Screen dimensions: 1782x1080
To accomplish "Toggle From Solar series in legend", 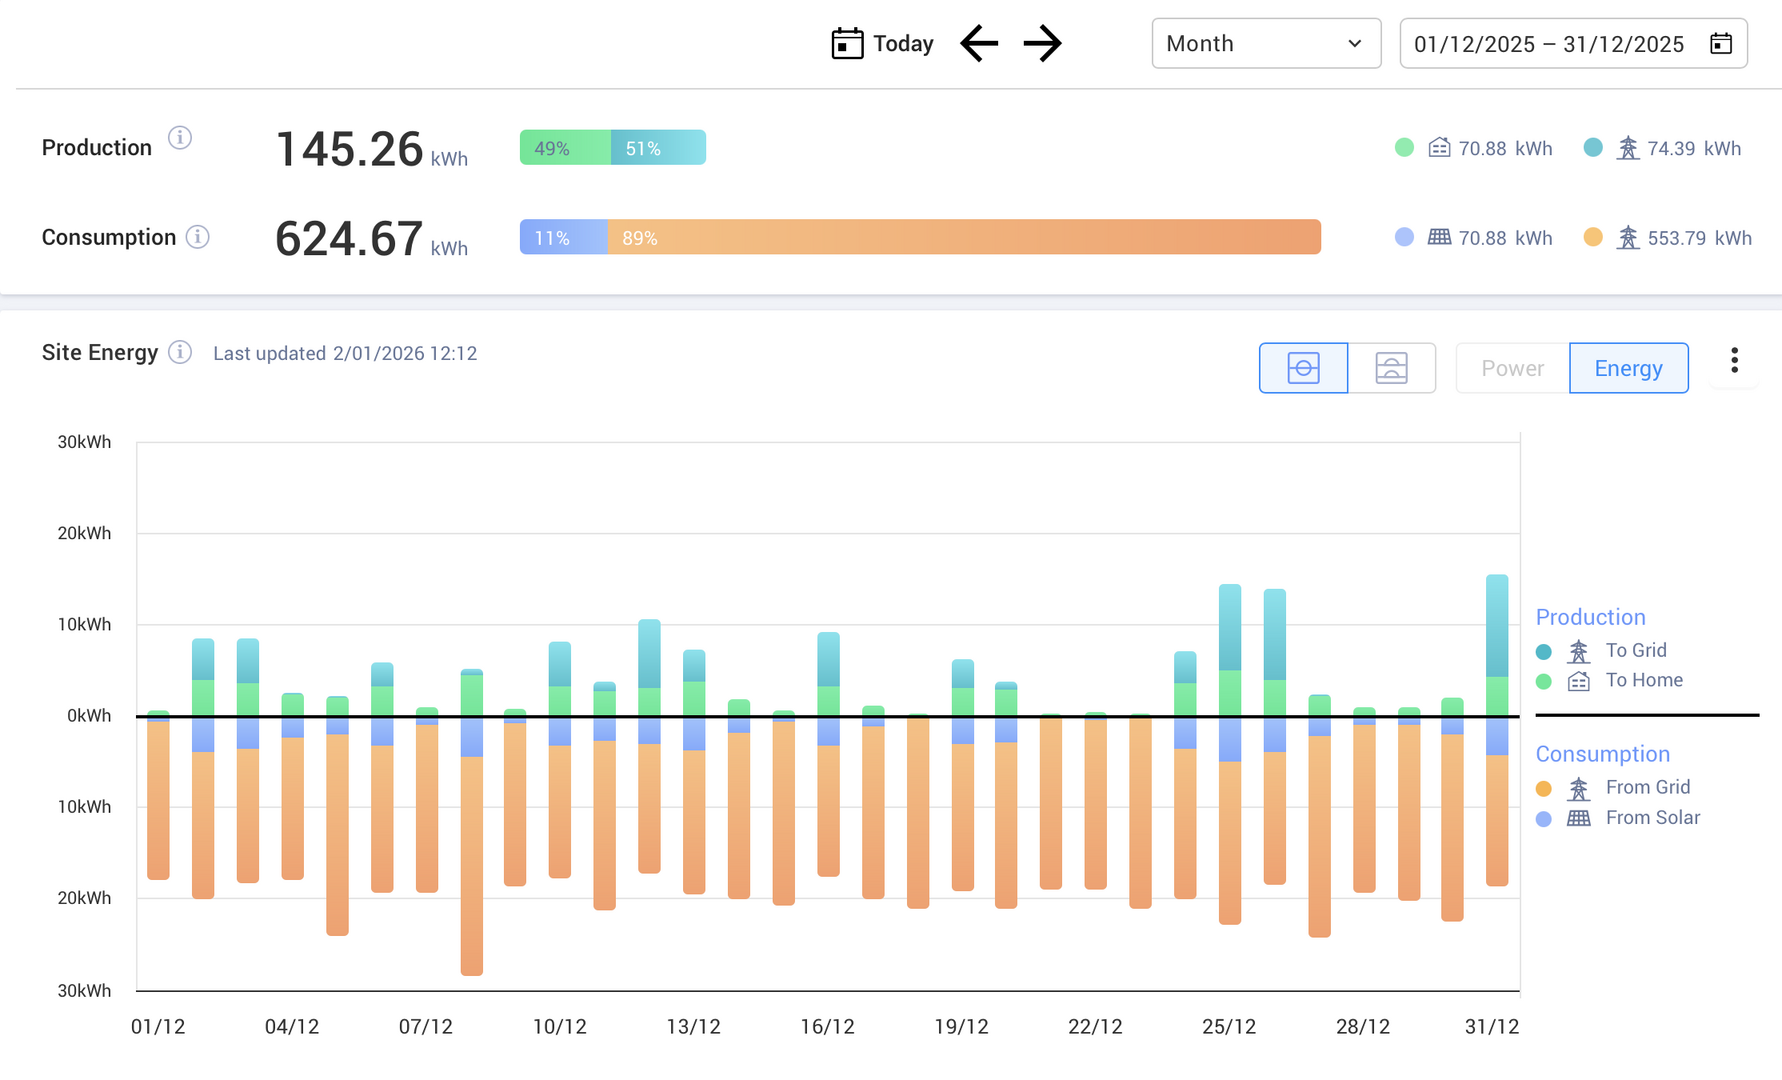I will 1651,818.
